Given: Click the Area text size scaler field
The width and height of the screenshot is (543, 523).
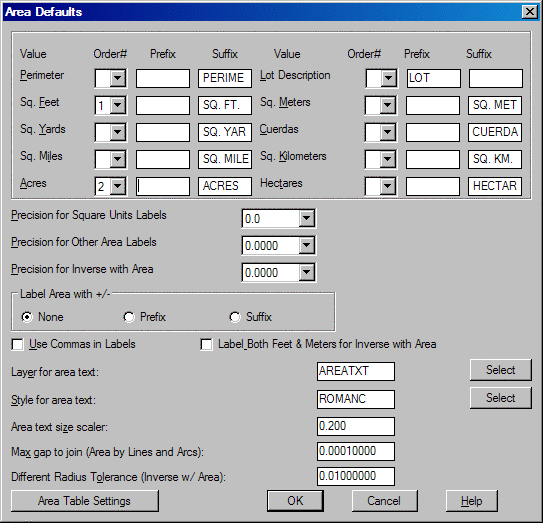Looking at the screenshot, I should point(356,426).
